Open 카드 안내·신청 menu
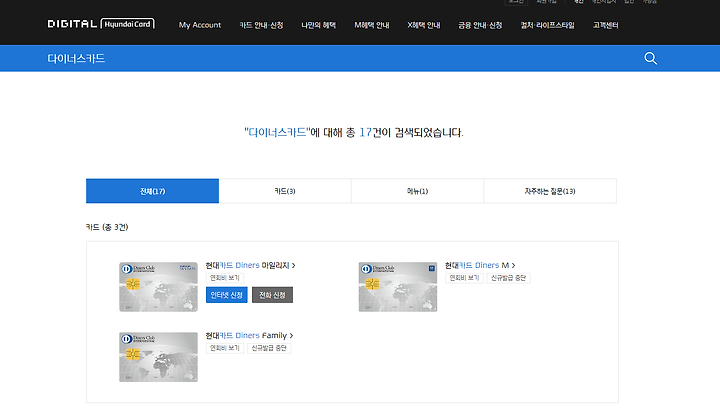Image resolution: width=720 pixels, height=417 pixels. click(x=261, y=25)
